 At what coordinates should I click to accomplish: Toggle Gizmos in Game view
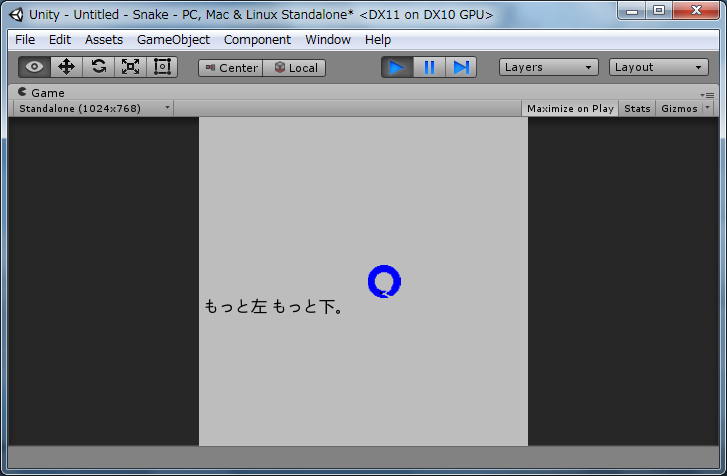[x=679, y=108]
